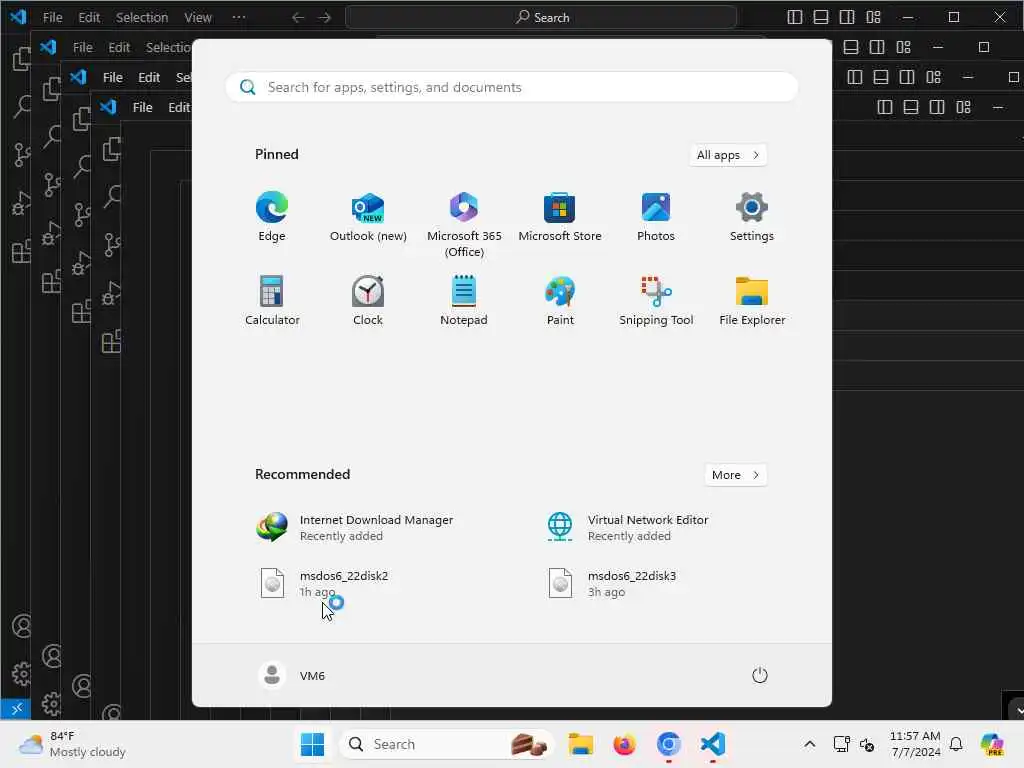Viewport: 1024px width, 768px height.
Task: Show hidden system tray icons
Action: point(809,744)
